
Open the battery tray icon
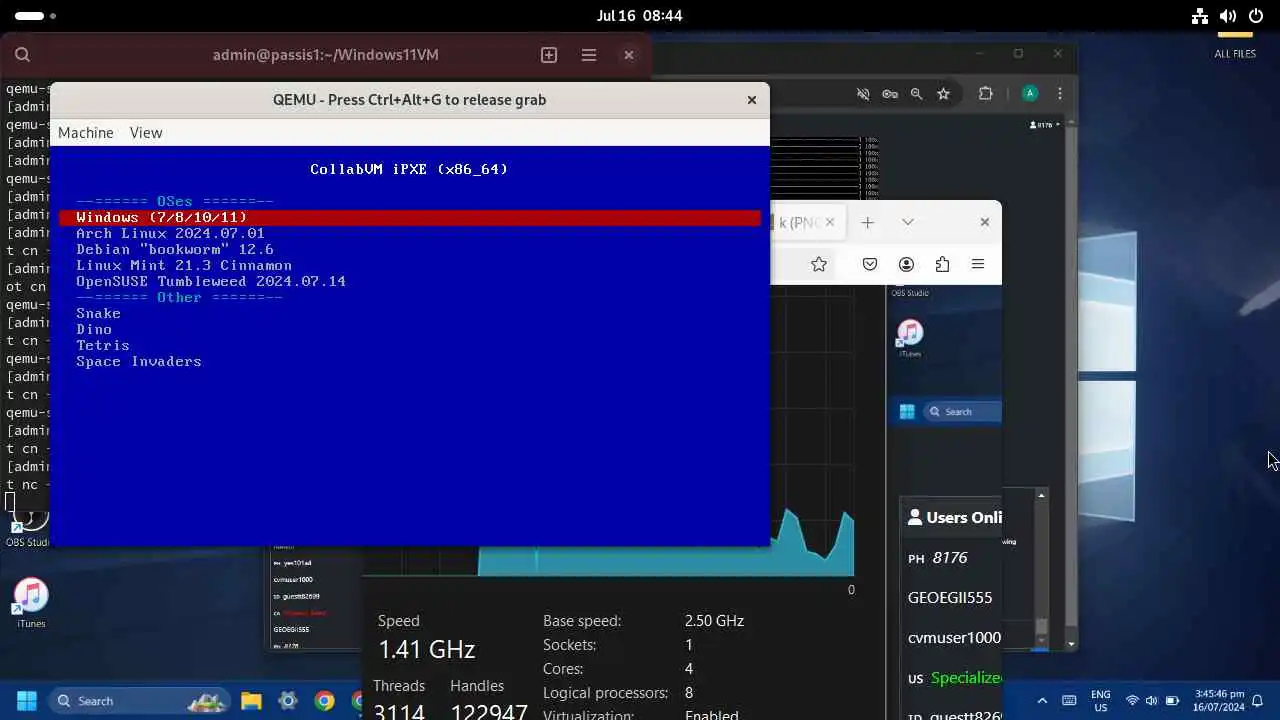(x=1172, y=701)
